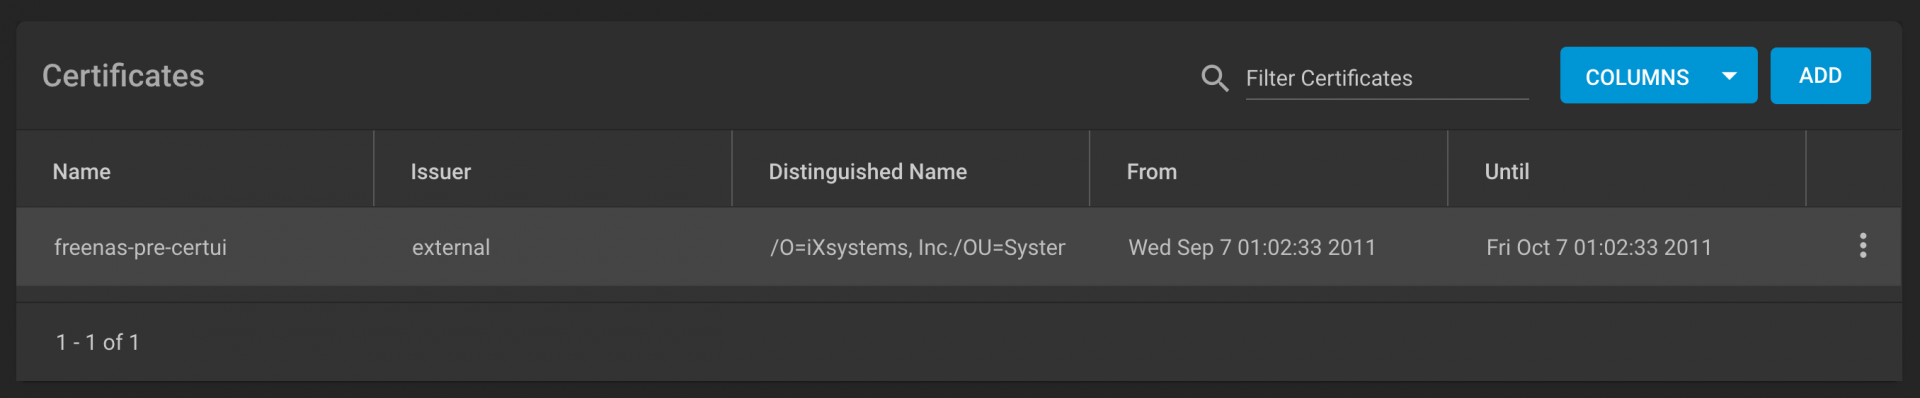Image resolution: width=1920 pixels, height=398 pixels.
Task: Click the 1 - 1 of 1 pagination text
Action: click(98, 342)
